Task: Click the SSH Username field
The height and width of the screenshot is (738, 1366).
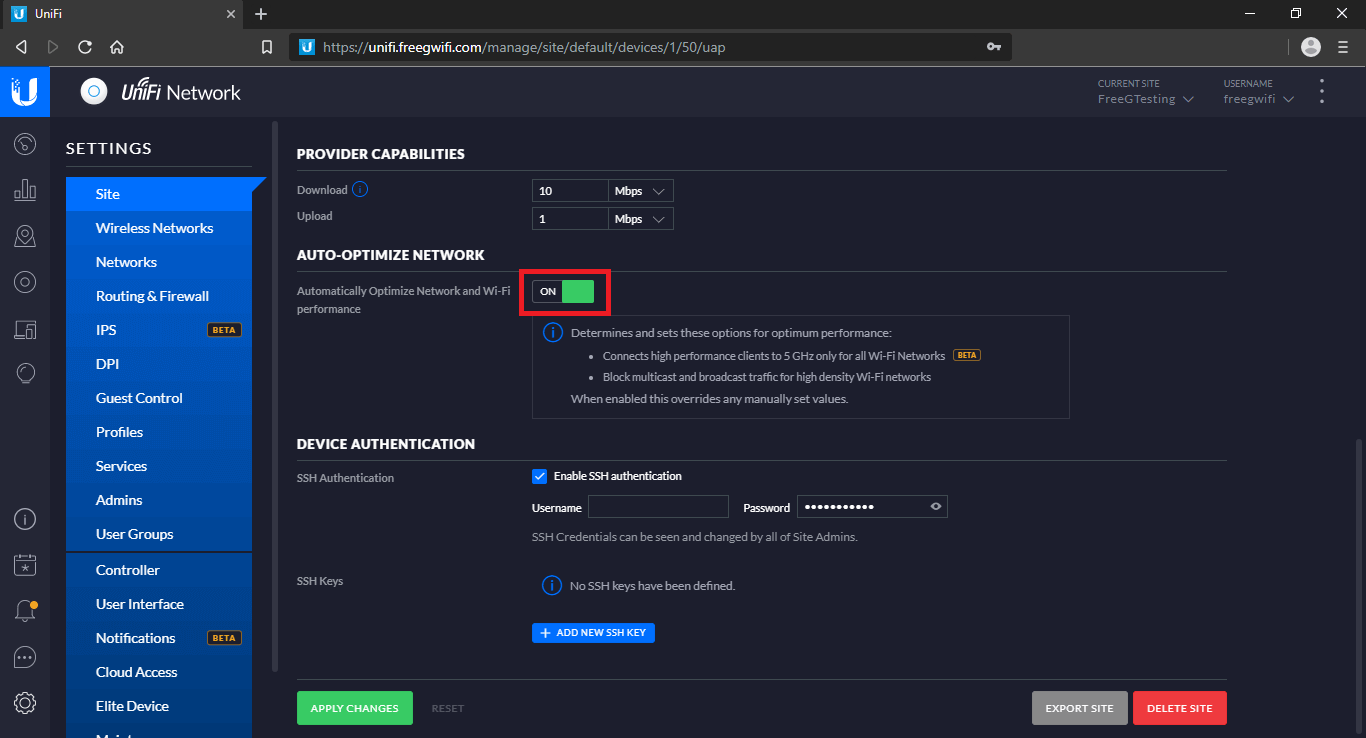Action: [658, 506]
